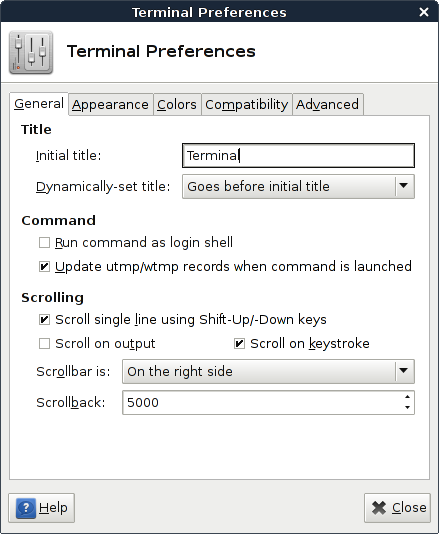The width and height of the screenshot is (439, 534).
Task: Toggle Scroll single line using Shift-Up/-Down keys
Action: (44, 320)
